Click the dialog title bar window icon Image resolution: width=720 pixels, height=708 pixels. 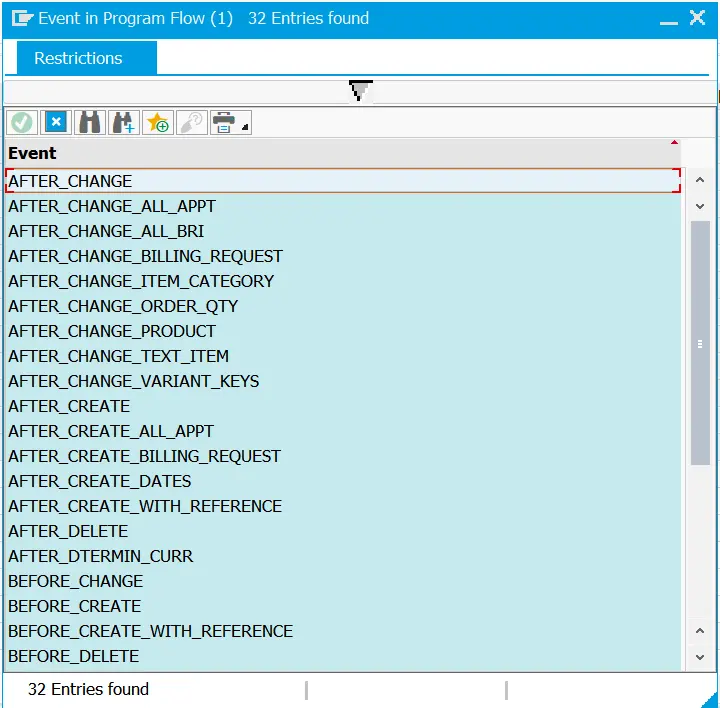(x=22, y=19)
